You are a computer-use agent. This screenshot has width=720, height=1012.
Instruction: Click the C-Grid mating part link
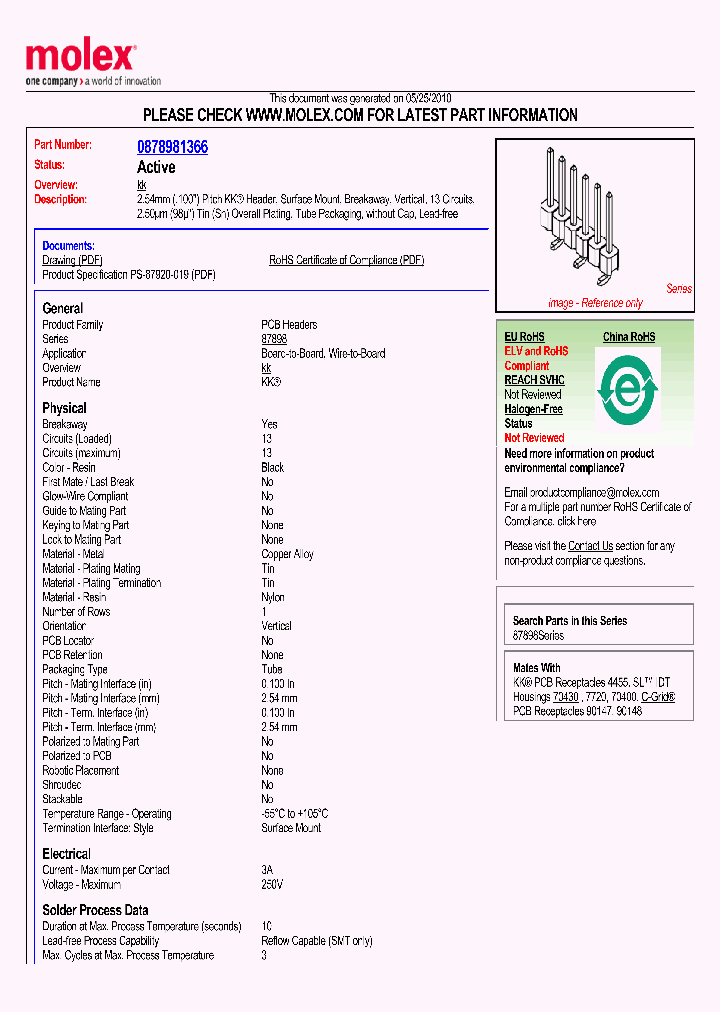tap(658, 697)
